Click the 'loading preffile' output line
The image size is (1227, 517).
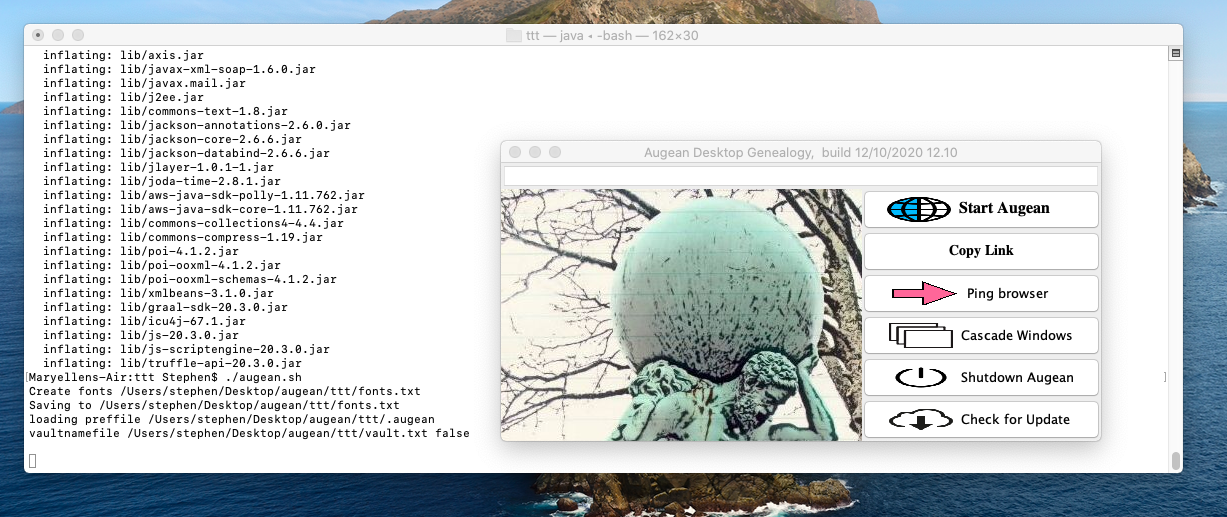232,420
